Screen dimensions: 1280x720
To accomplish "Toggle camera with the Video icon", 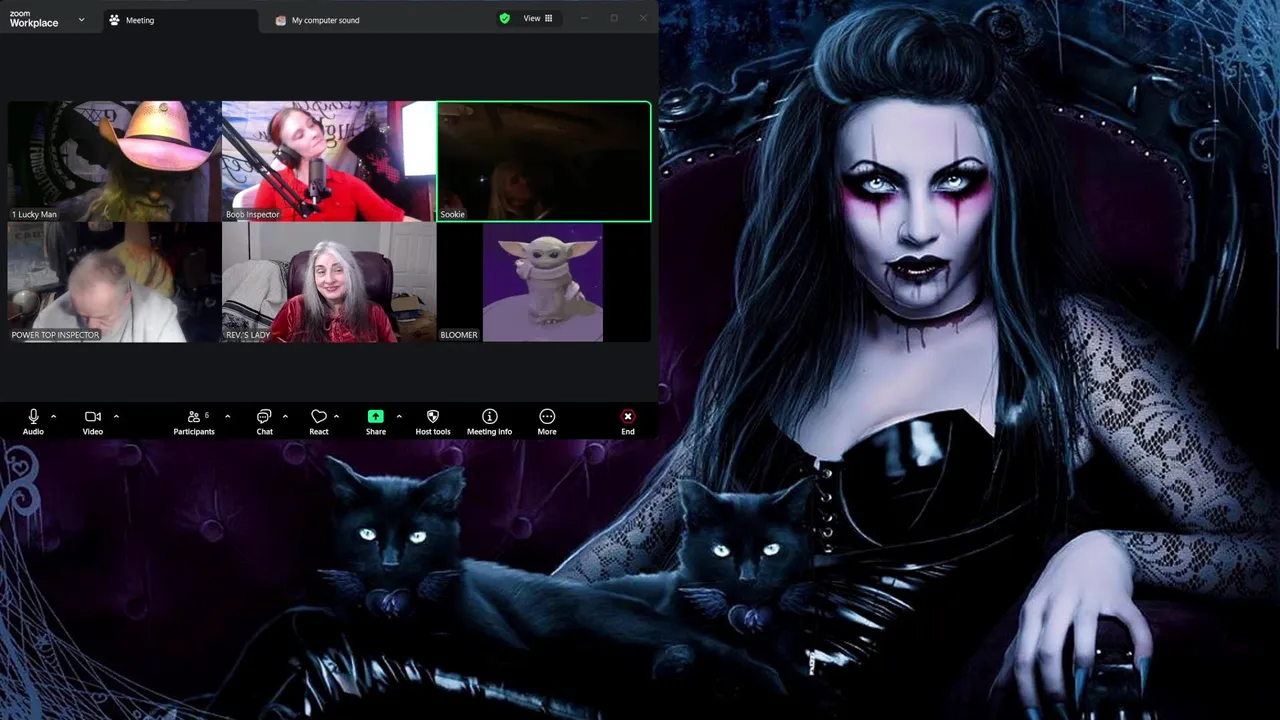I will [x=93, y=421].
